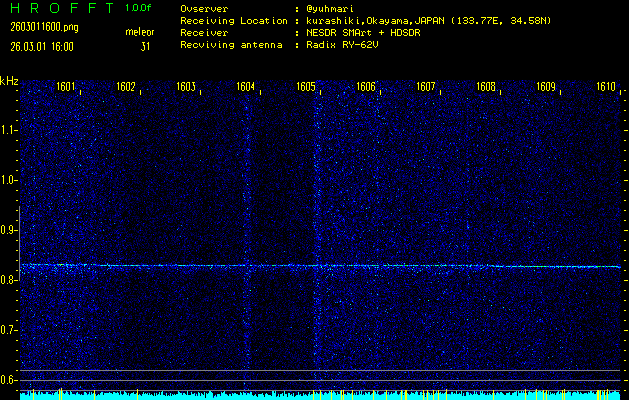Click the 1608 time marker
Viewport: 629px width, 400px height.
(x=486, y=86)
